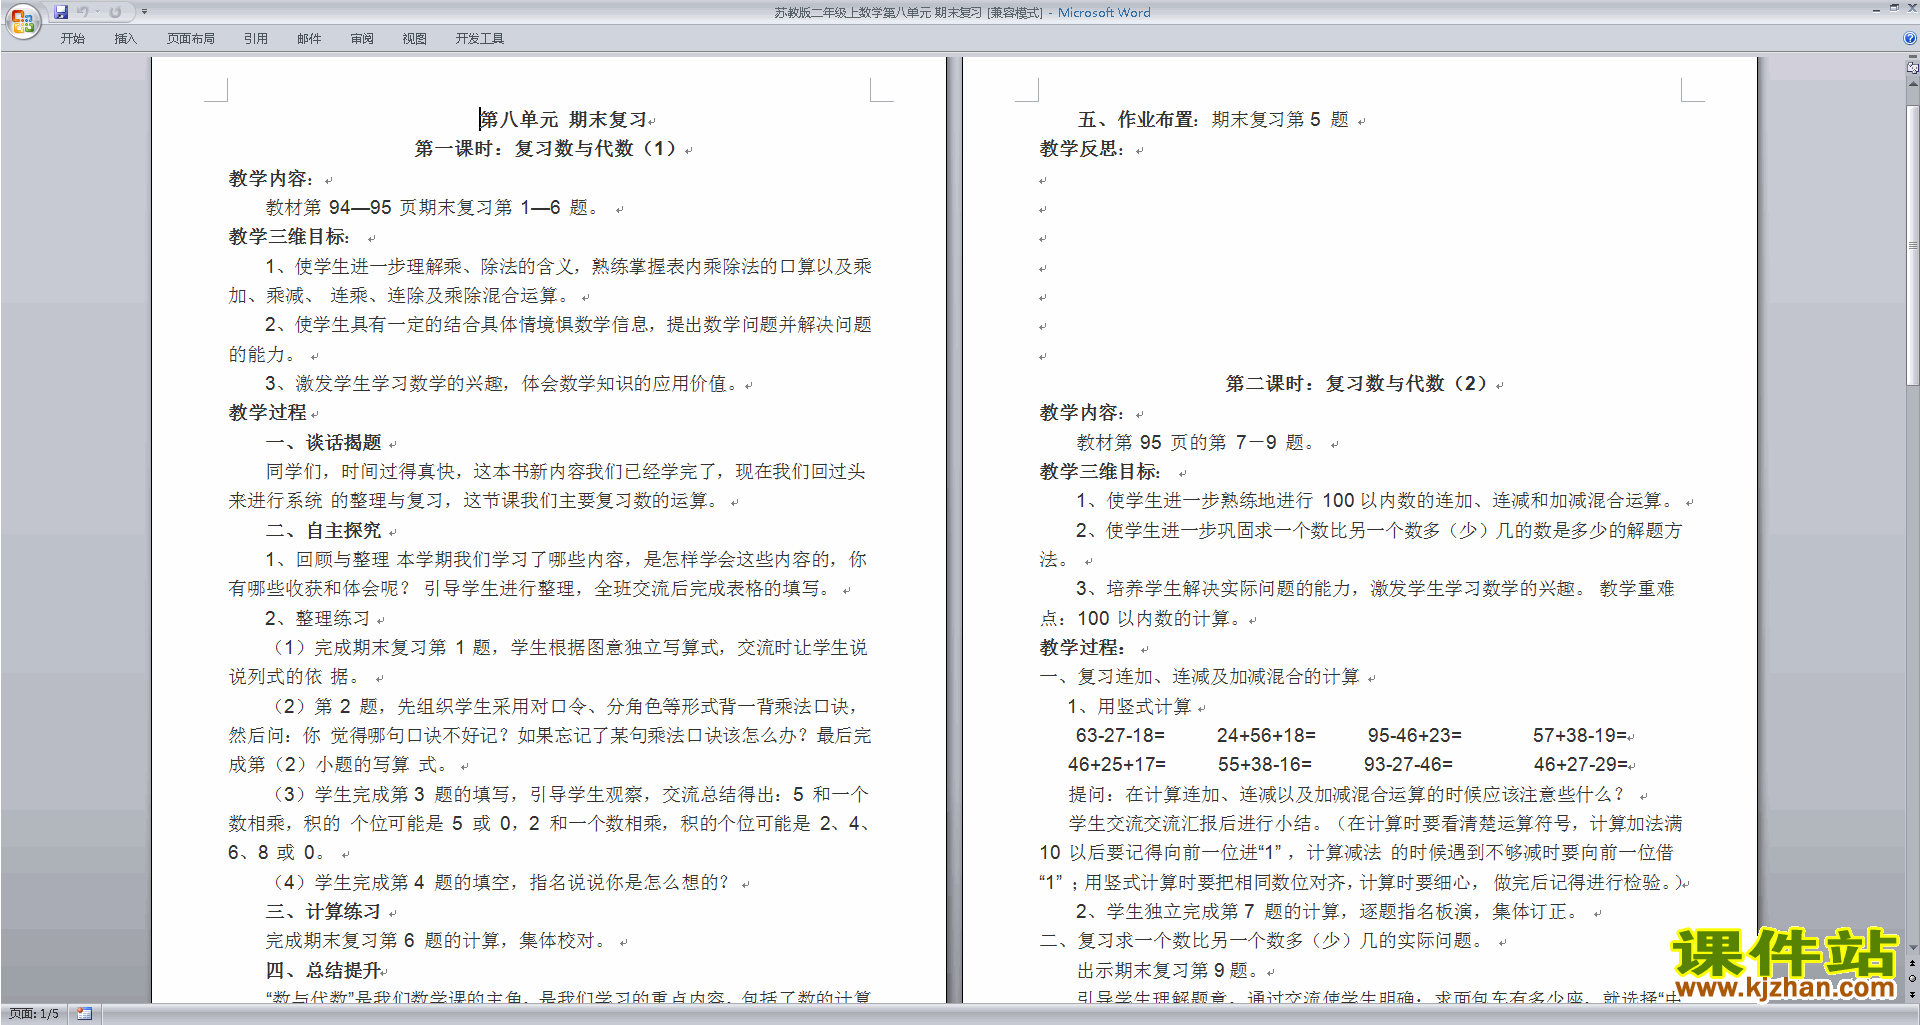This screenshot has width=1920, height=1025.
Task: Click the expression 46+25+17=
Action: (x=1117, y=764)
